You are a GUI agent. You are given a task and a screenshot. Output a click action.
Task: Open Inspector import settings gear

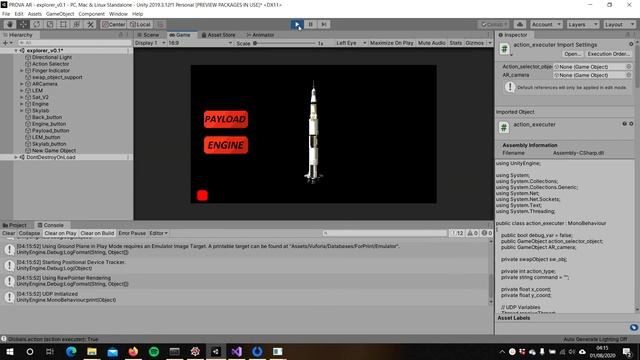[x=631, y=44]
